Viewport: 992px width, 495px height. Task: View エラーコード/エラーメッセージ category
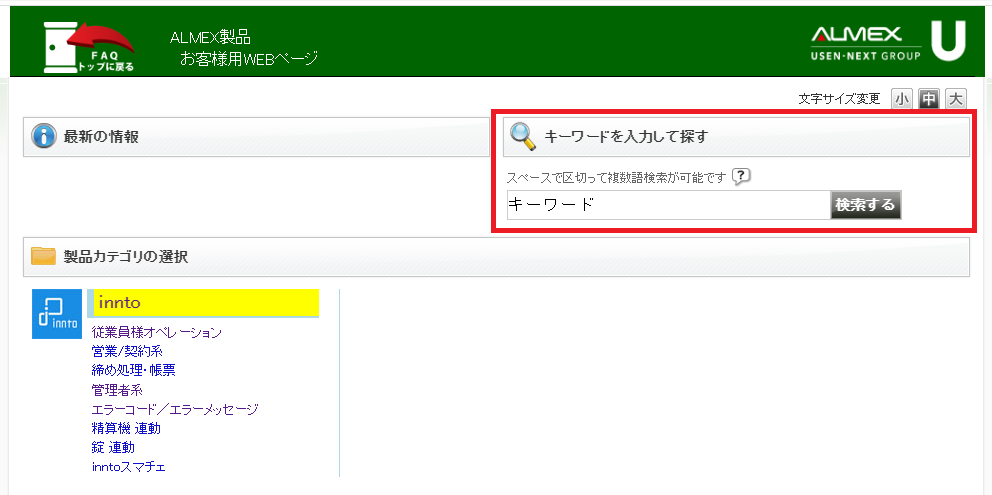click(x=174, y=409)
